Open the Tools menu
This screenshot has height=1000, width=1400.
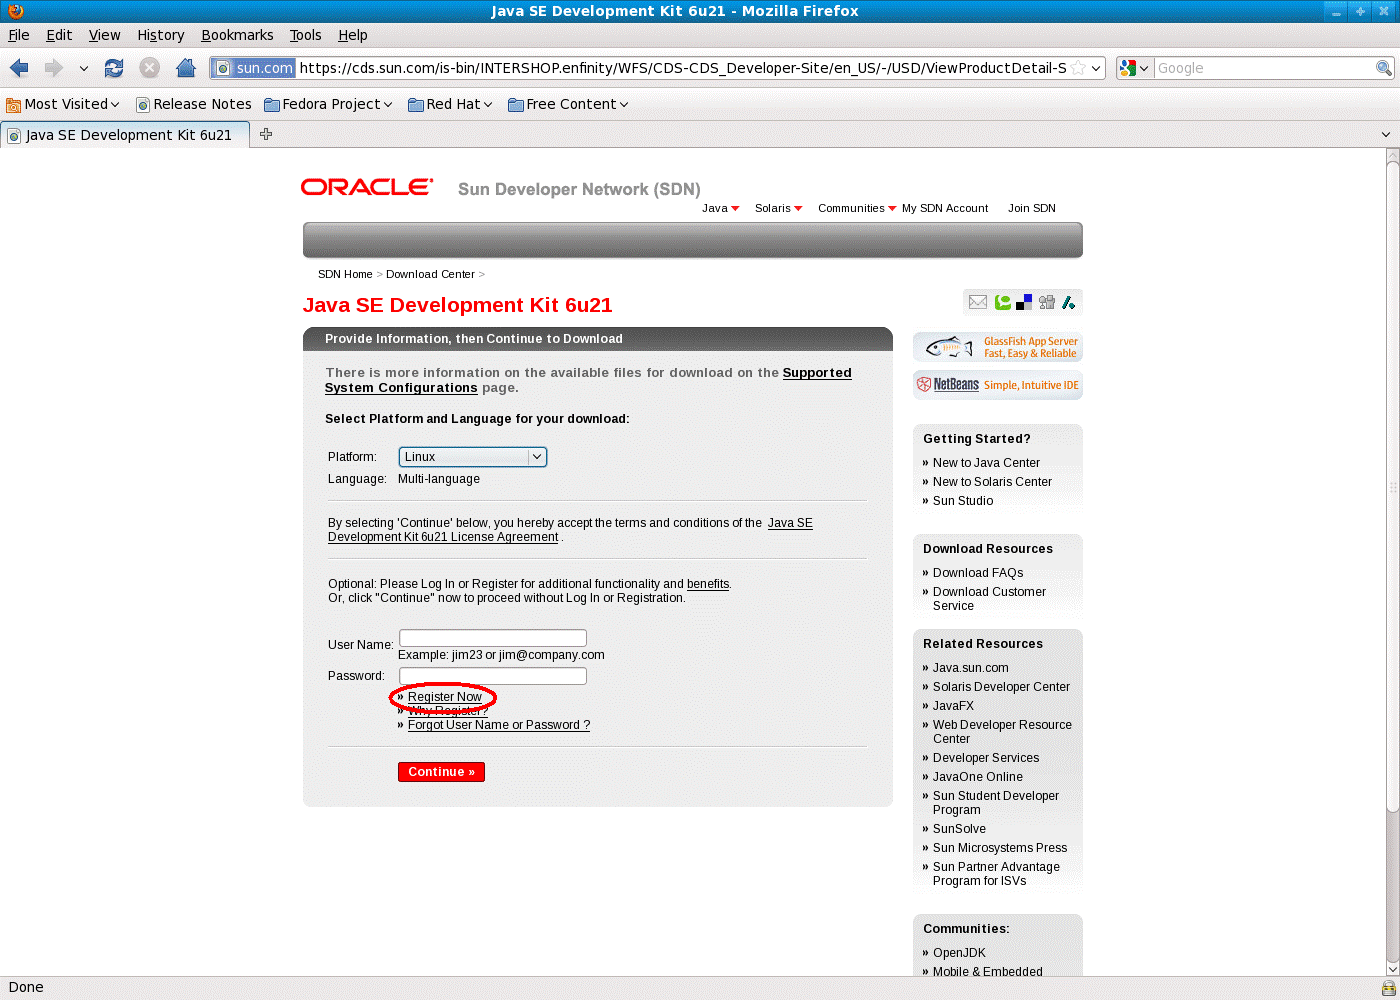pos(305,35)
